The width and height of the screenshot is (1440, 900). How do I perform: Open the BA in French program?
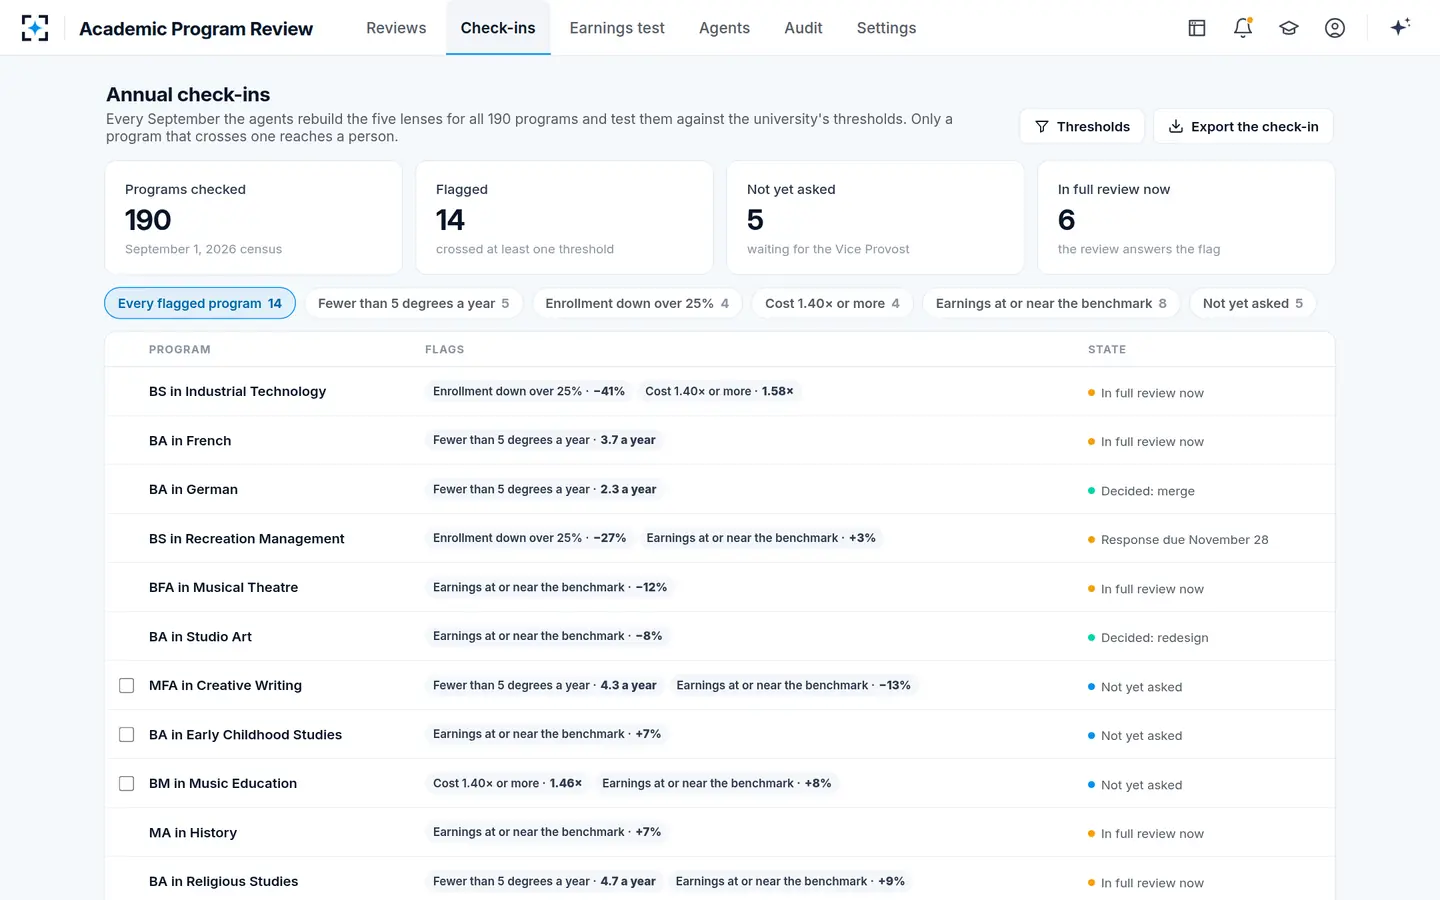pos(190,441)
